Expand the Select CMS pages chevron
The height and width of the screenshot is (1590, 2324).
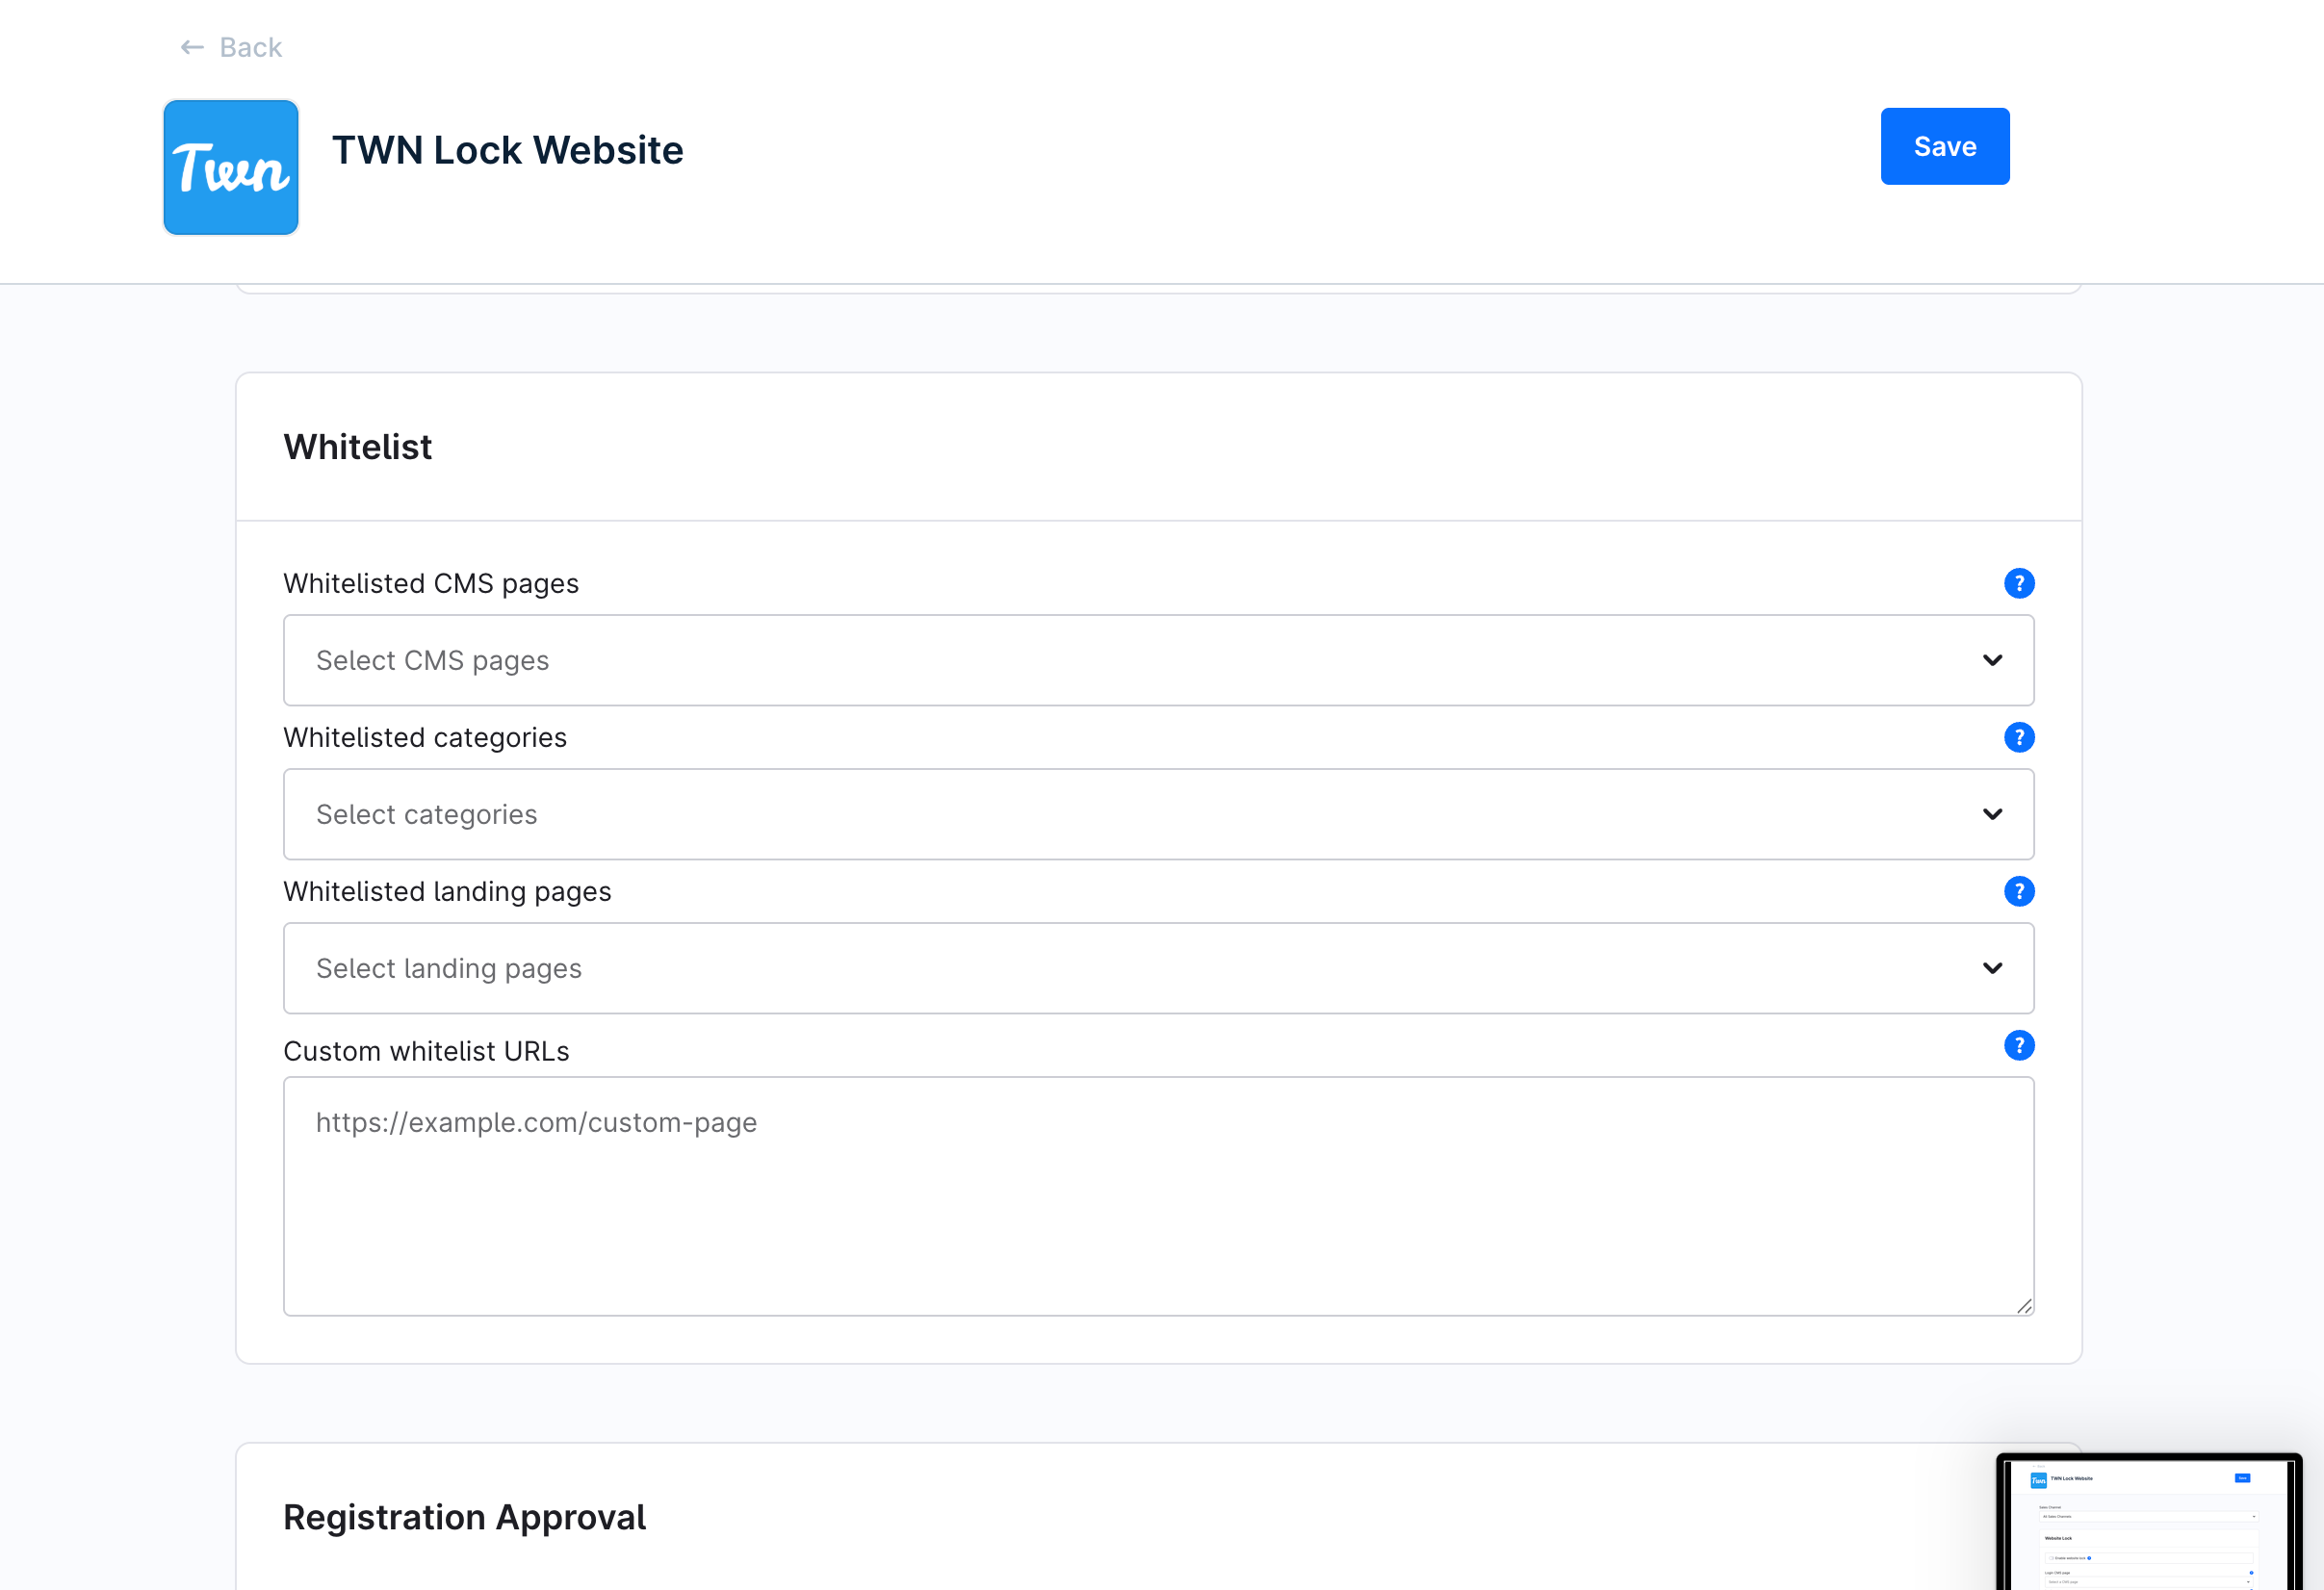click(x=1992, y=660)
